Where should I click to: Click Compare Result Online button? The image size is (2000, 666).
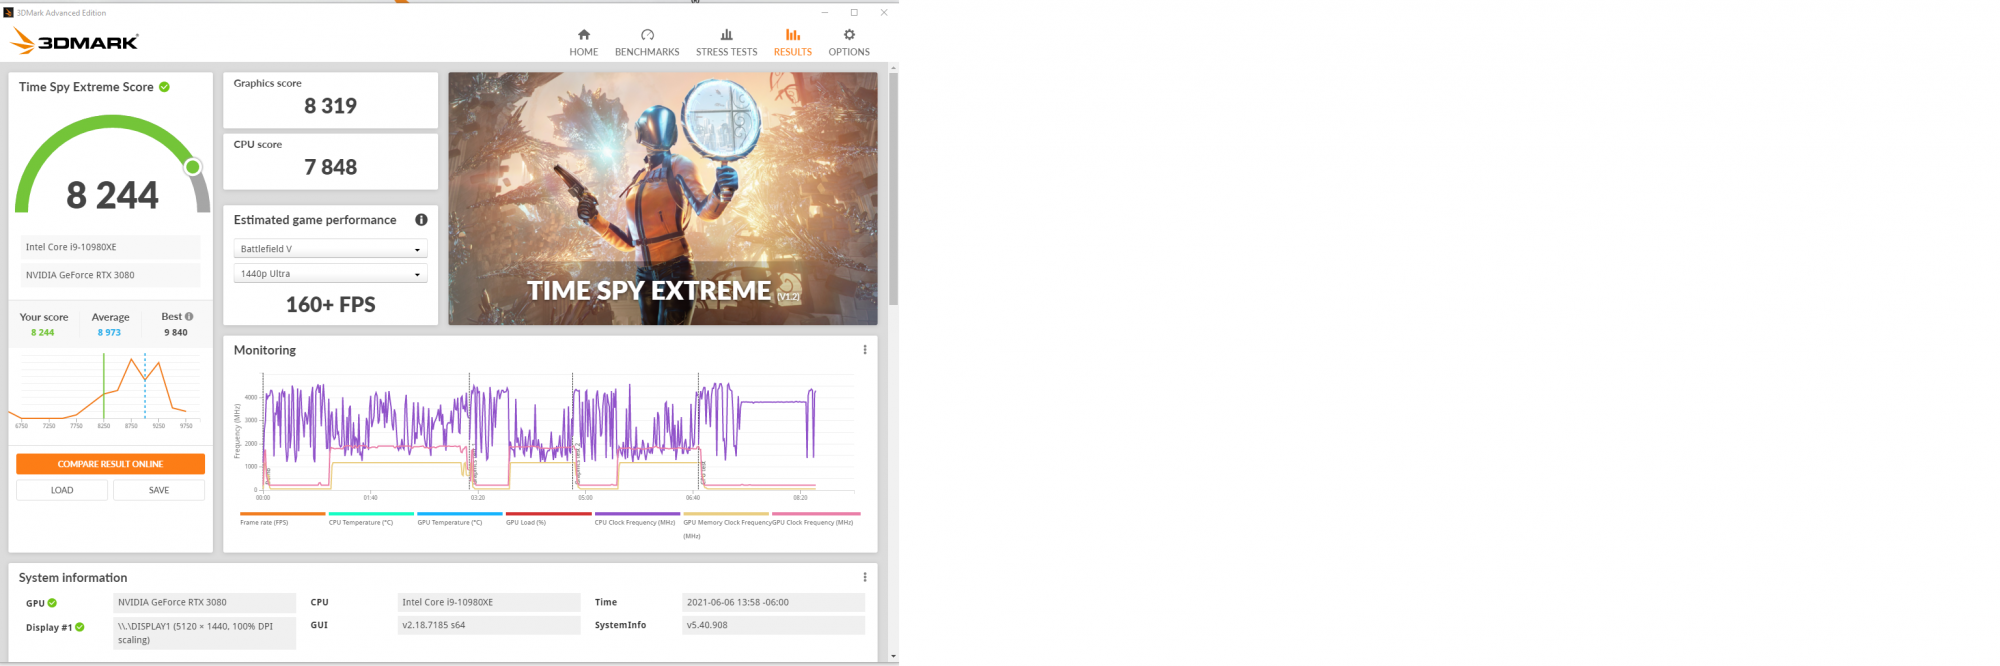[110, 464]
